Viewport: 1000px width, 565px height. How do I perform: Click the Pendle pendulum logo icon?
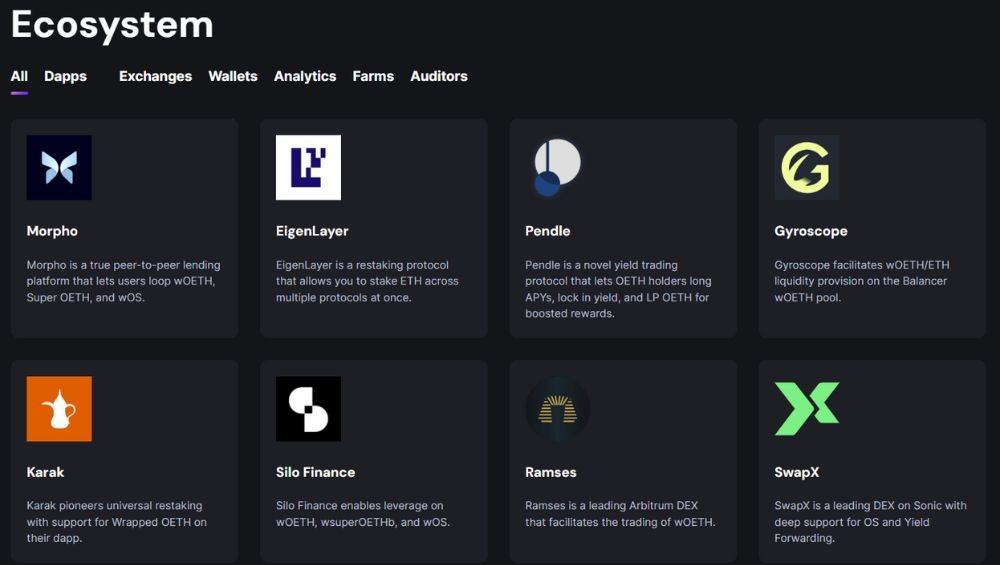pos(557,168)
